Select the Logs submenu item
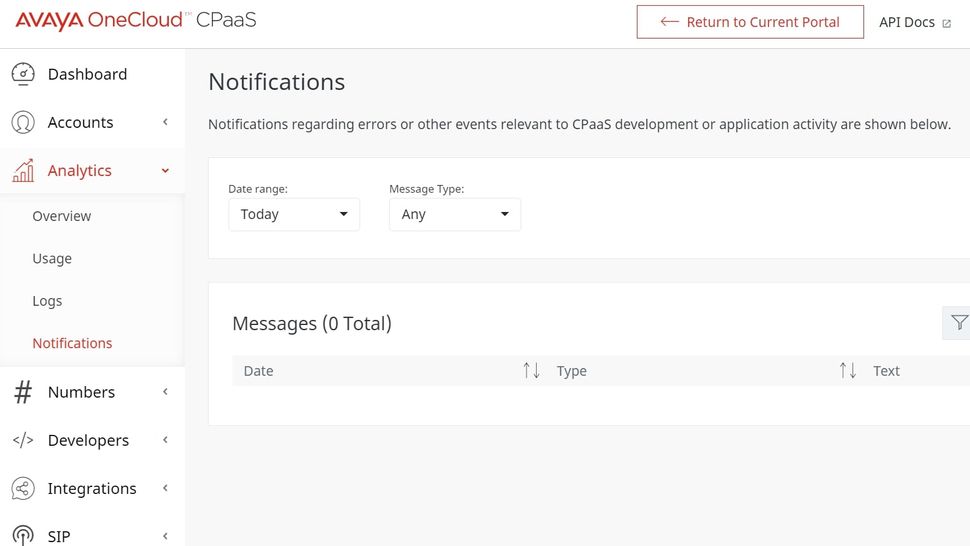This screenshot has height=546, width=970. tap(47, 301)
